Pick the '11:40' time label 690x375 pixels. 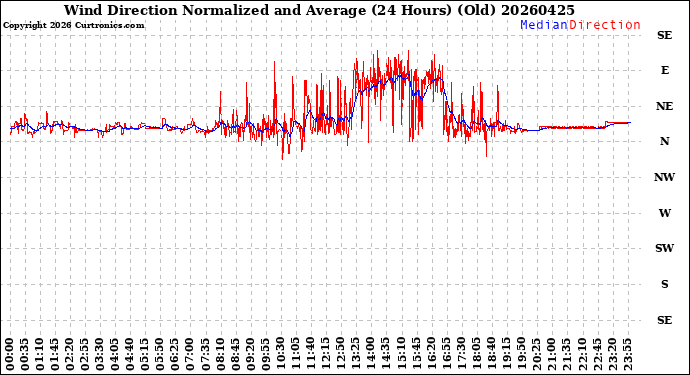pos(310,354)
